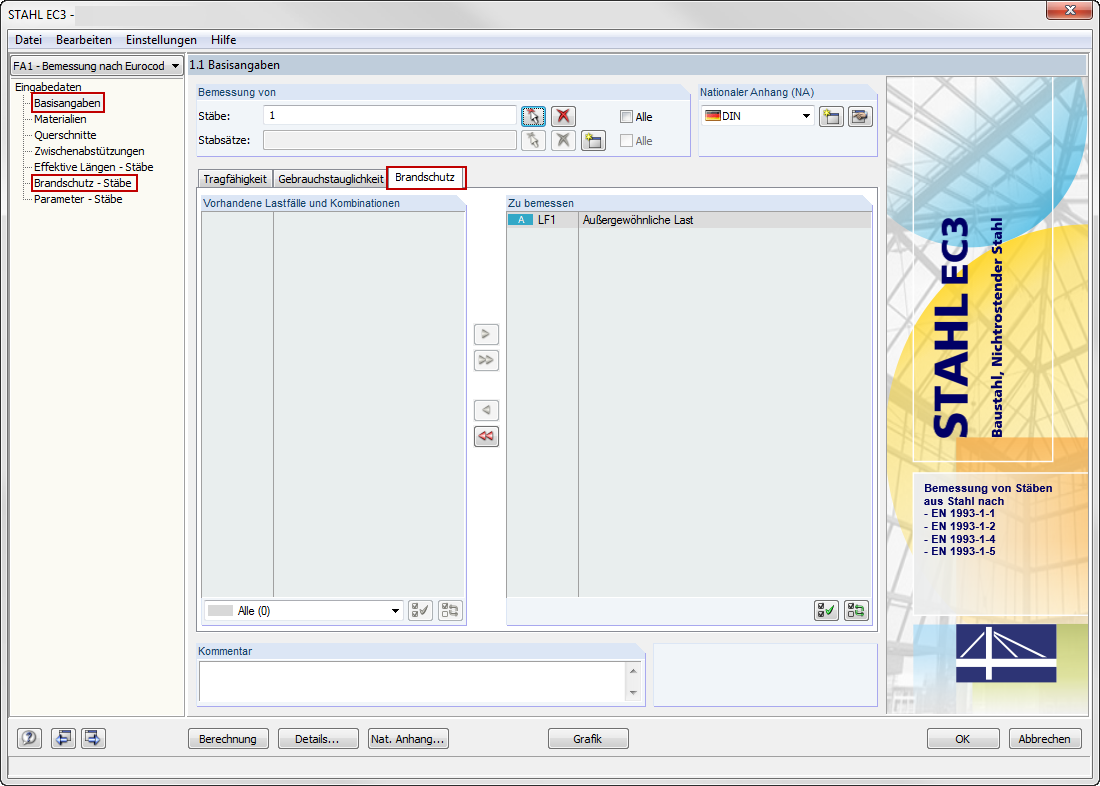Open the Bearbeiten menu
This screenshot has height=786, width=1100.
click(84, 40)
